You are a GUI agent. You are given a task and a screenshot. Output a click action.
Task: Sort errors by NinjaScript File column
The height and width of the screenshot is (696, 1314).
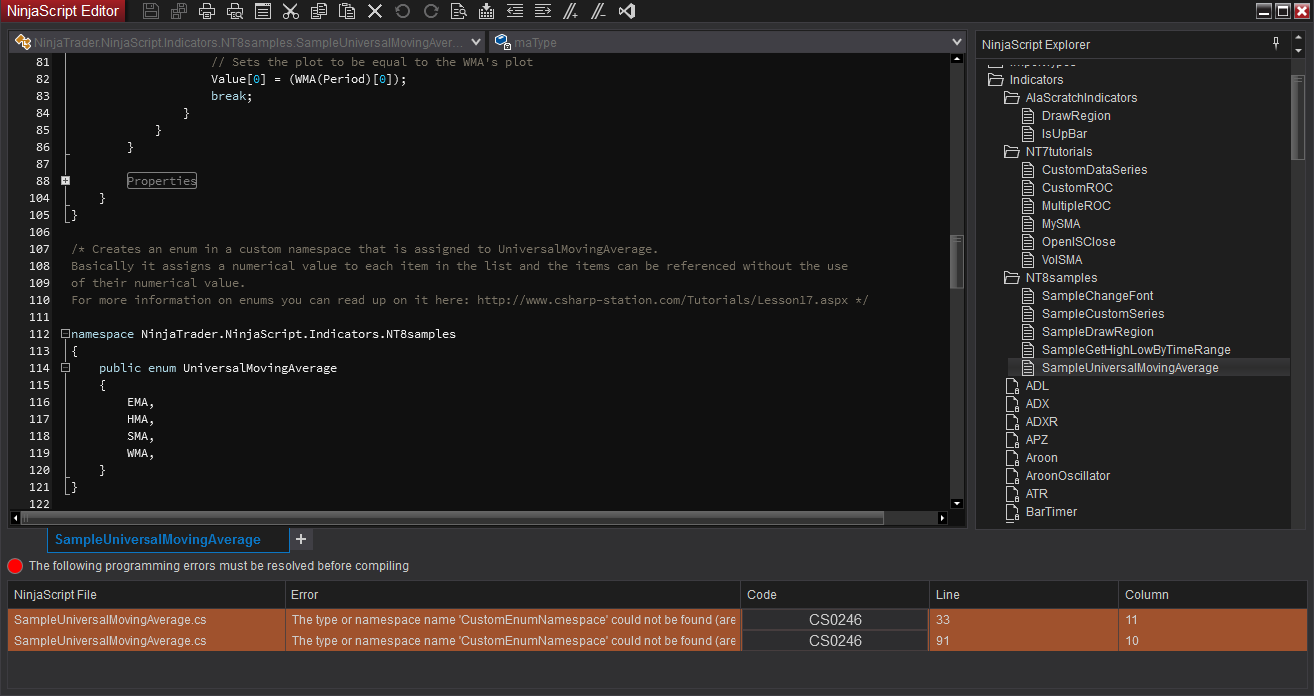(x=147, y=595)
